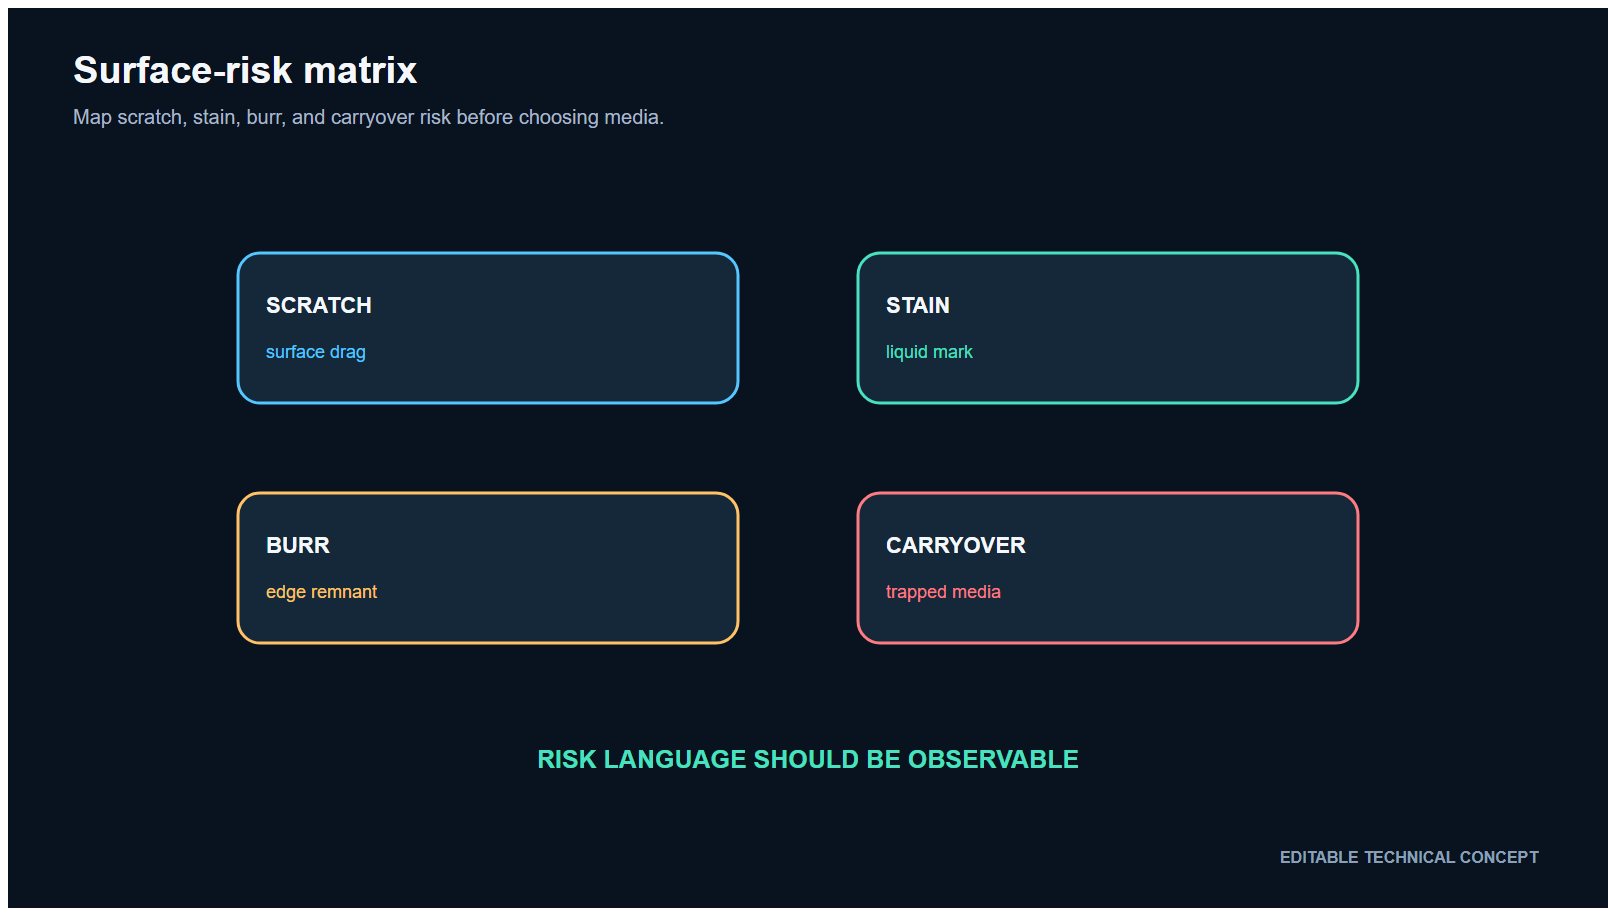Click the 'trapped media' subtitle text
The image size is (1608, 916).
(943, 592)
